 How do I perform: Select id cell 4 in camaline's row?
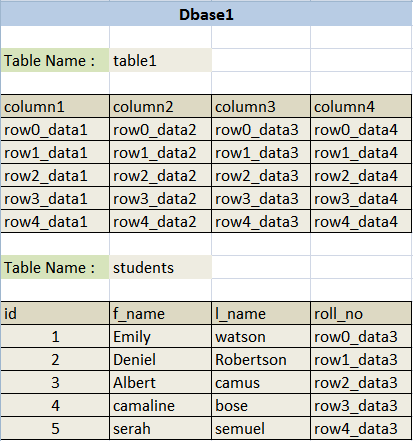[55, 405]
